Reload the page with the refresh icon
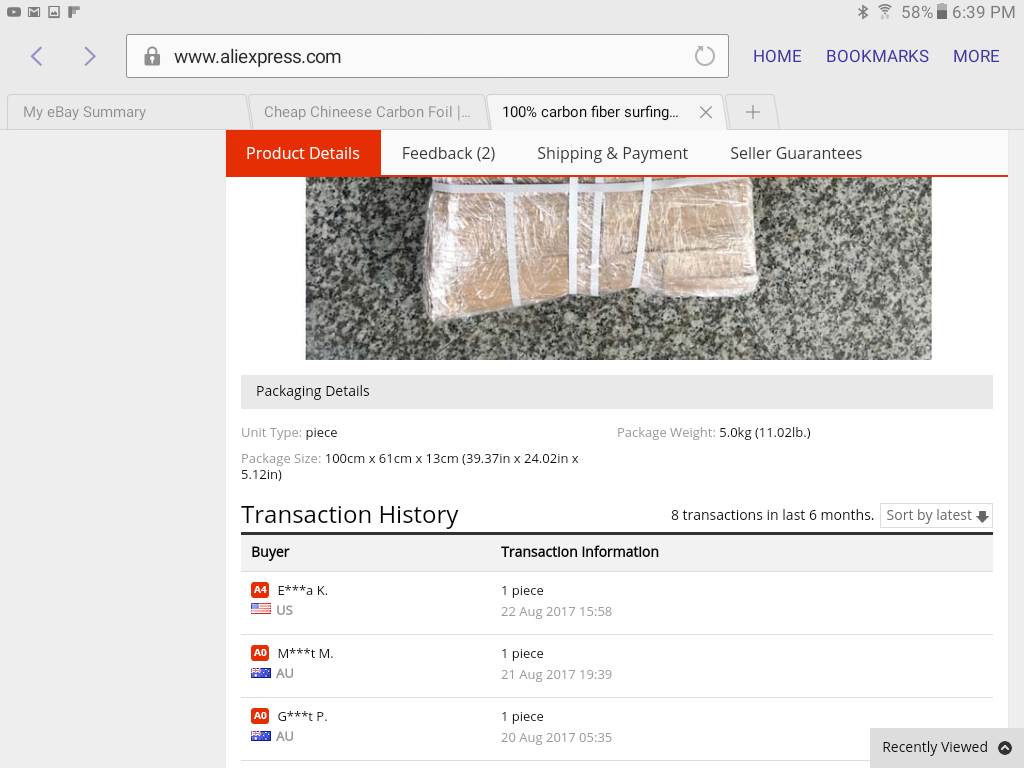Viewport: 1024px width, 768px height. [705, 56]
